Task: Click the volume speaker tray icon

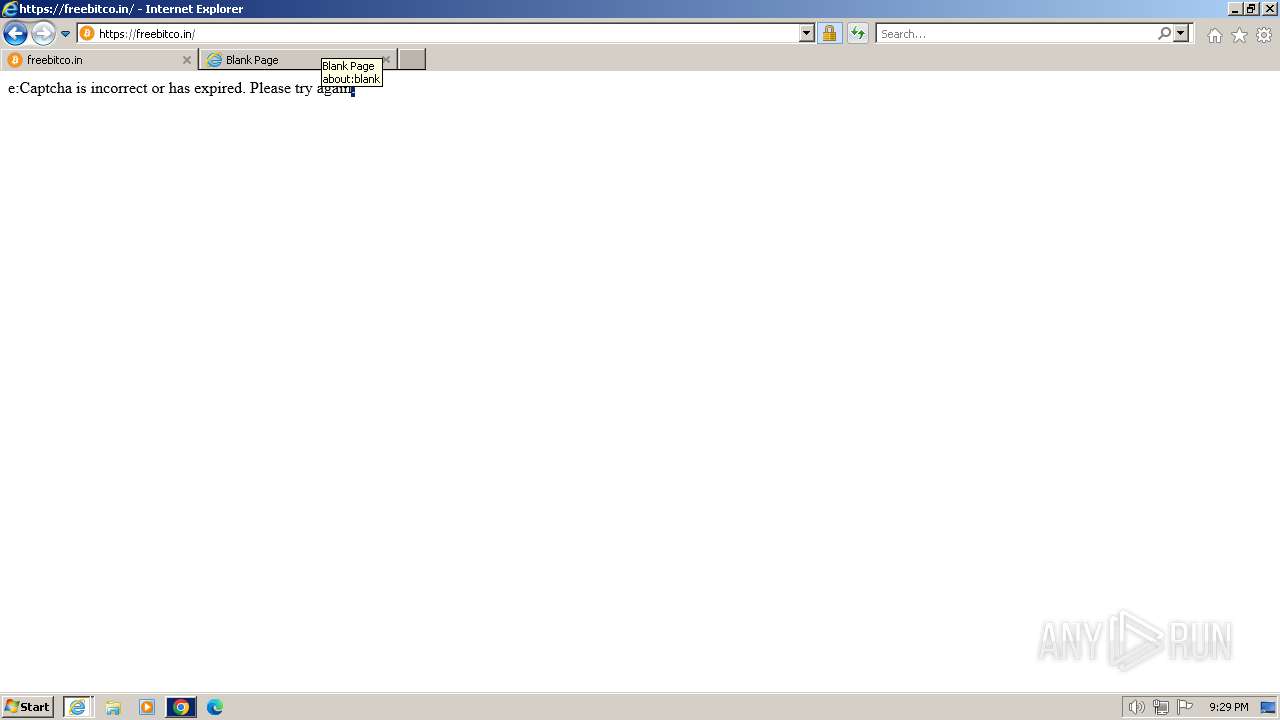Action: pyautogui.click(x=1136, y=707)
